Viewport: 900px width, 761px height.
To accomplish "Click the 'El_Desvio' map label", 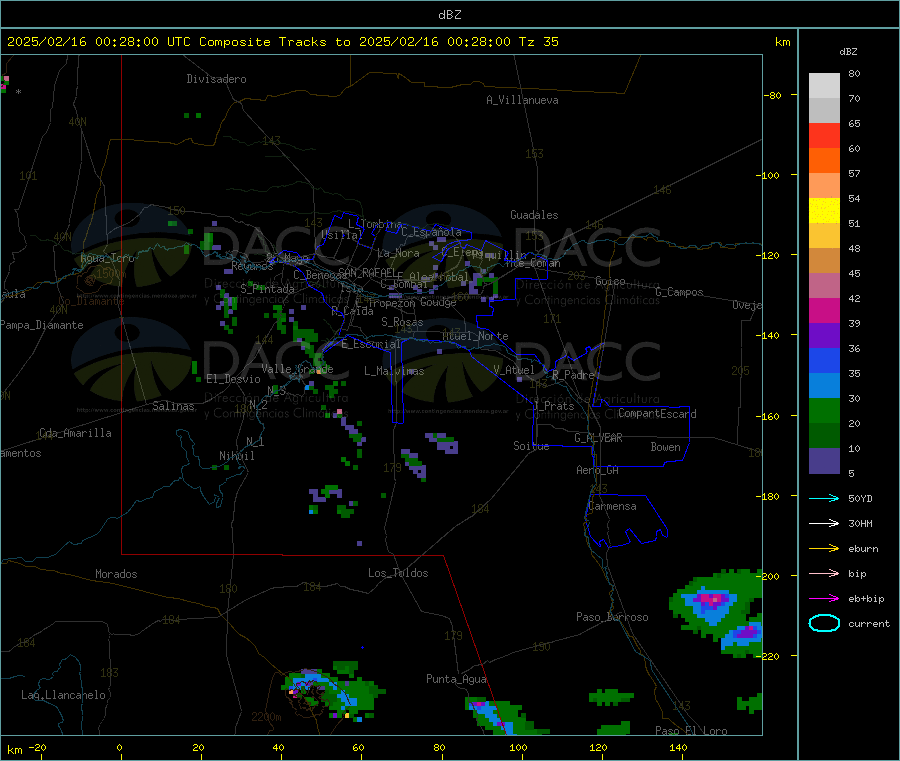I will click(x=234, y=379).
